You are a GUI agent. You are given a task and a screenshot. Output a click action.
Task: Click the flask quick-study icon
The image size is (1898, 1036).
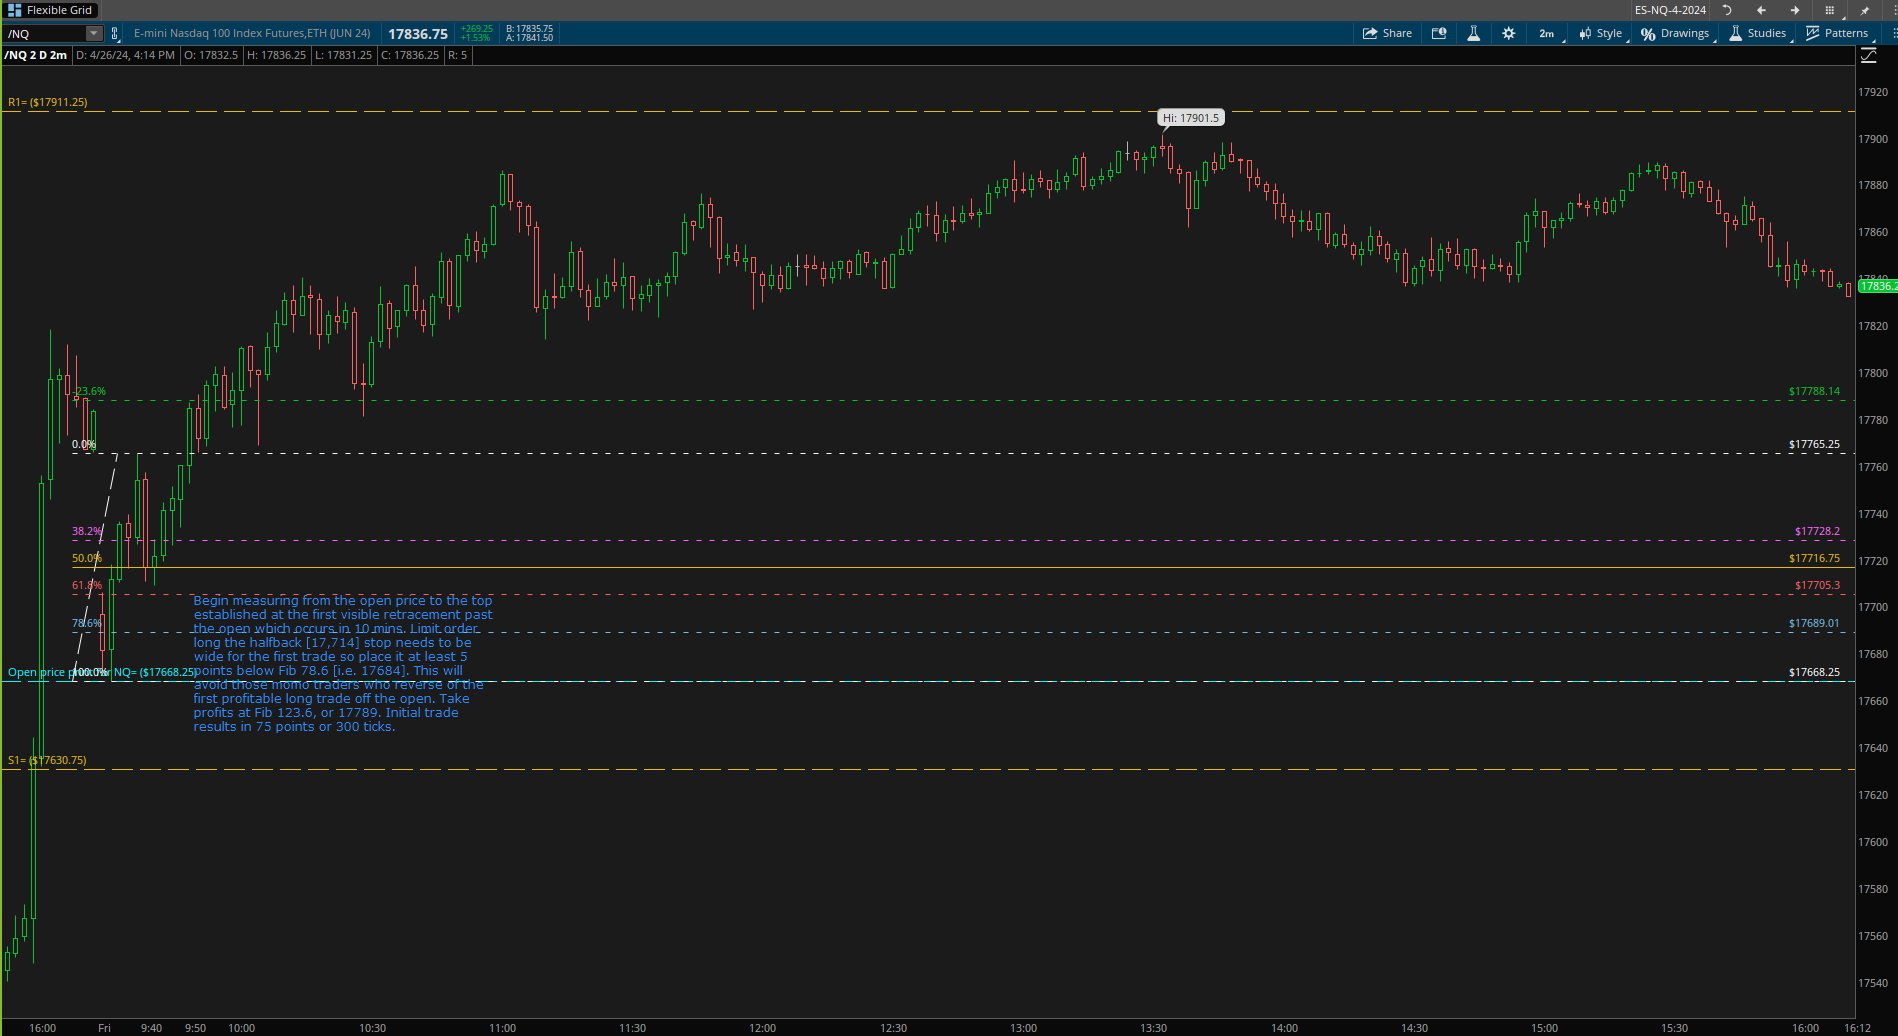1473,33
